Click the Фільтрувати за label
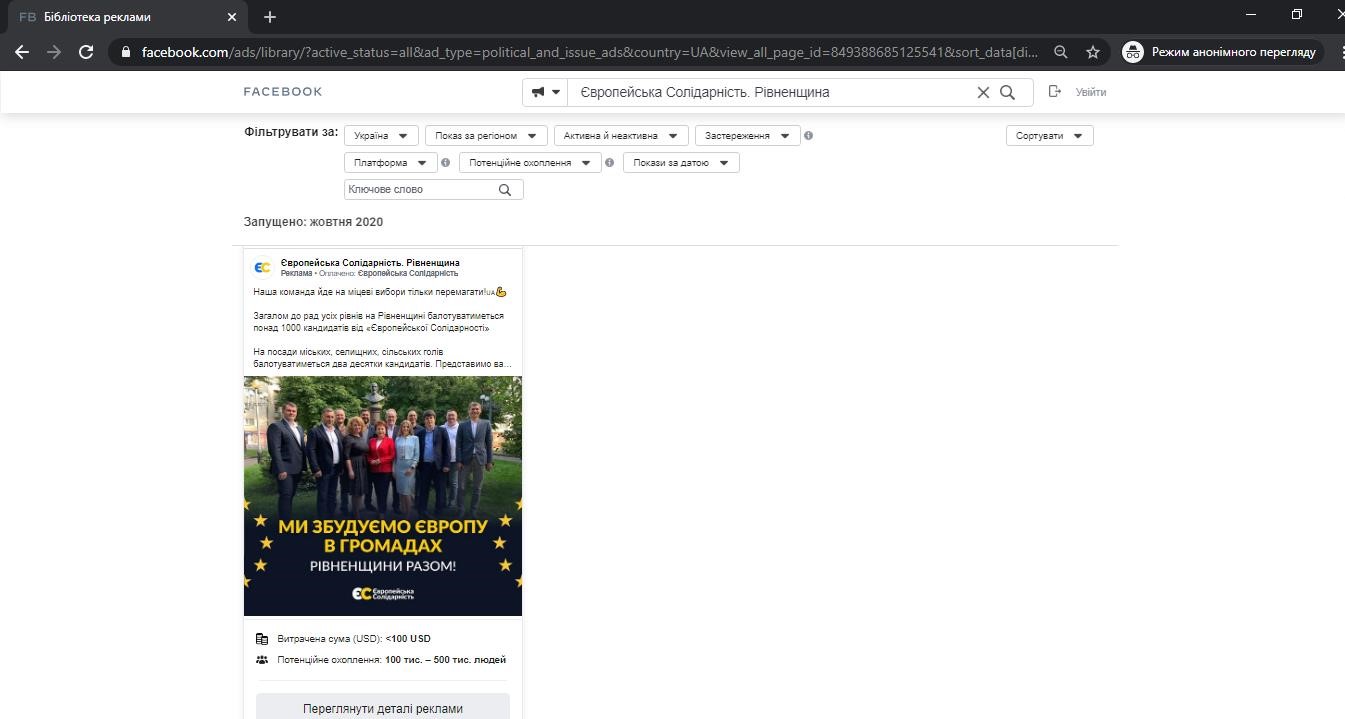1345x719 pixels. [291, 132]
